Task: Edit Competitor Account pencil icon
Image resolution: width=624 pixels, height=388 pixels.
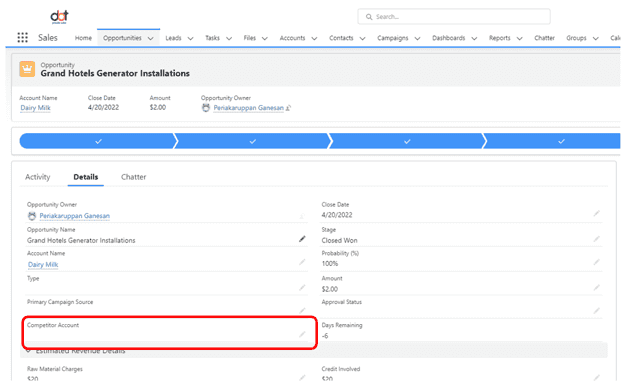Action: 302,334
